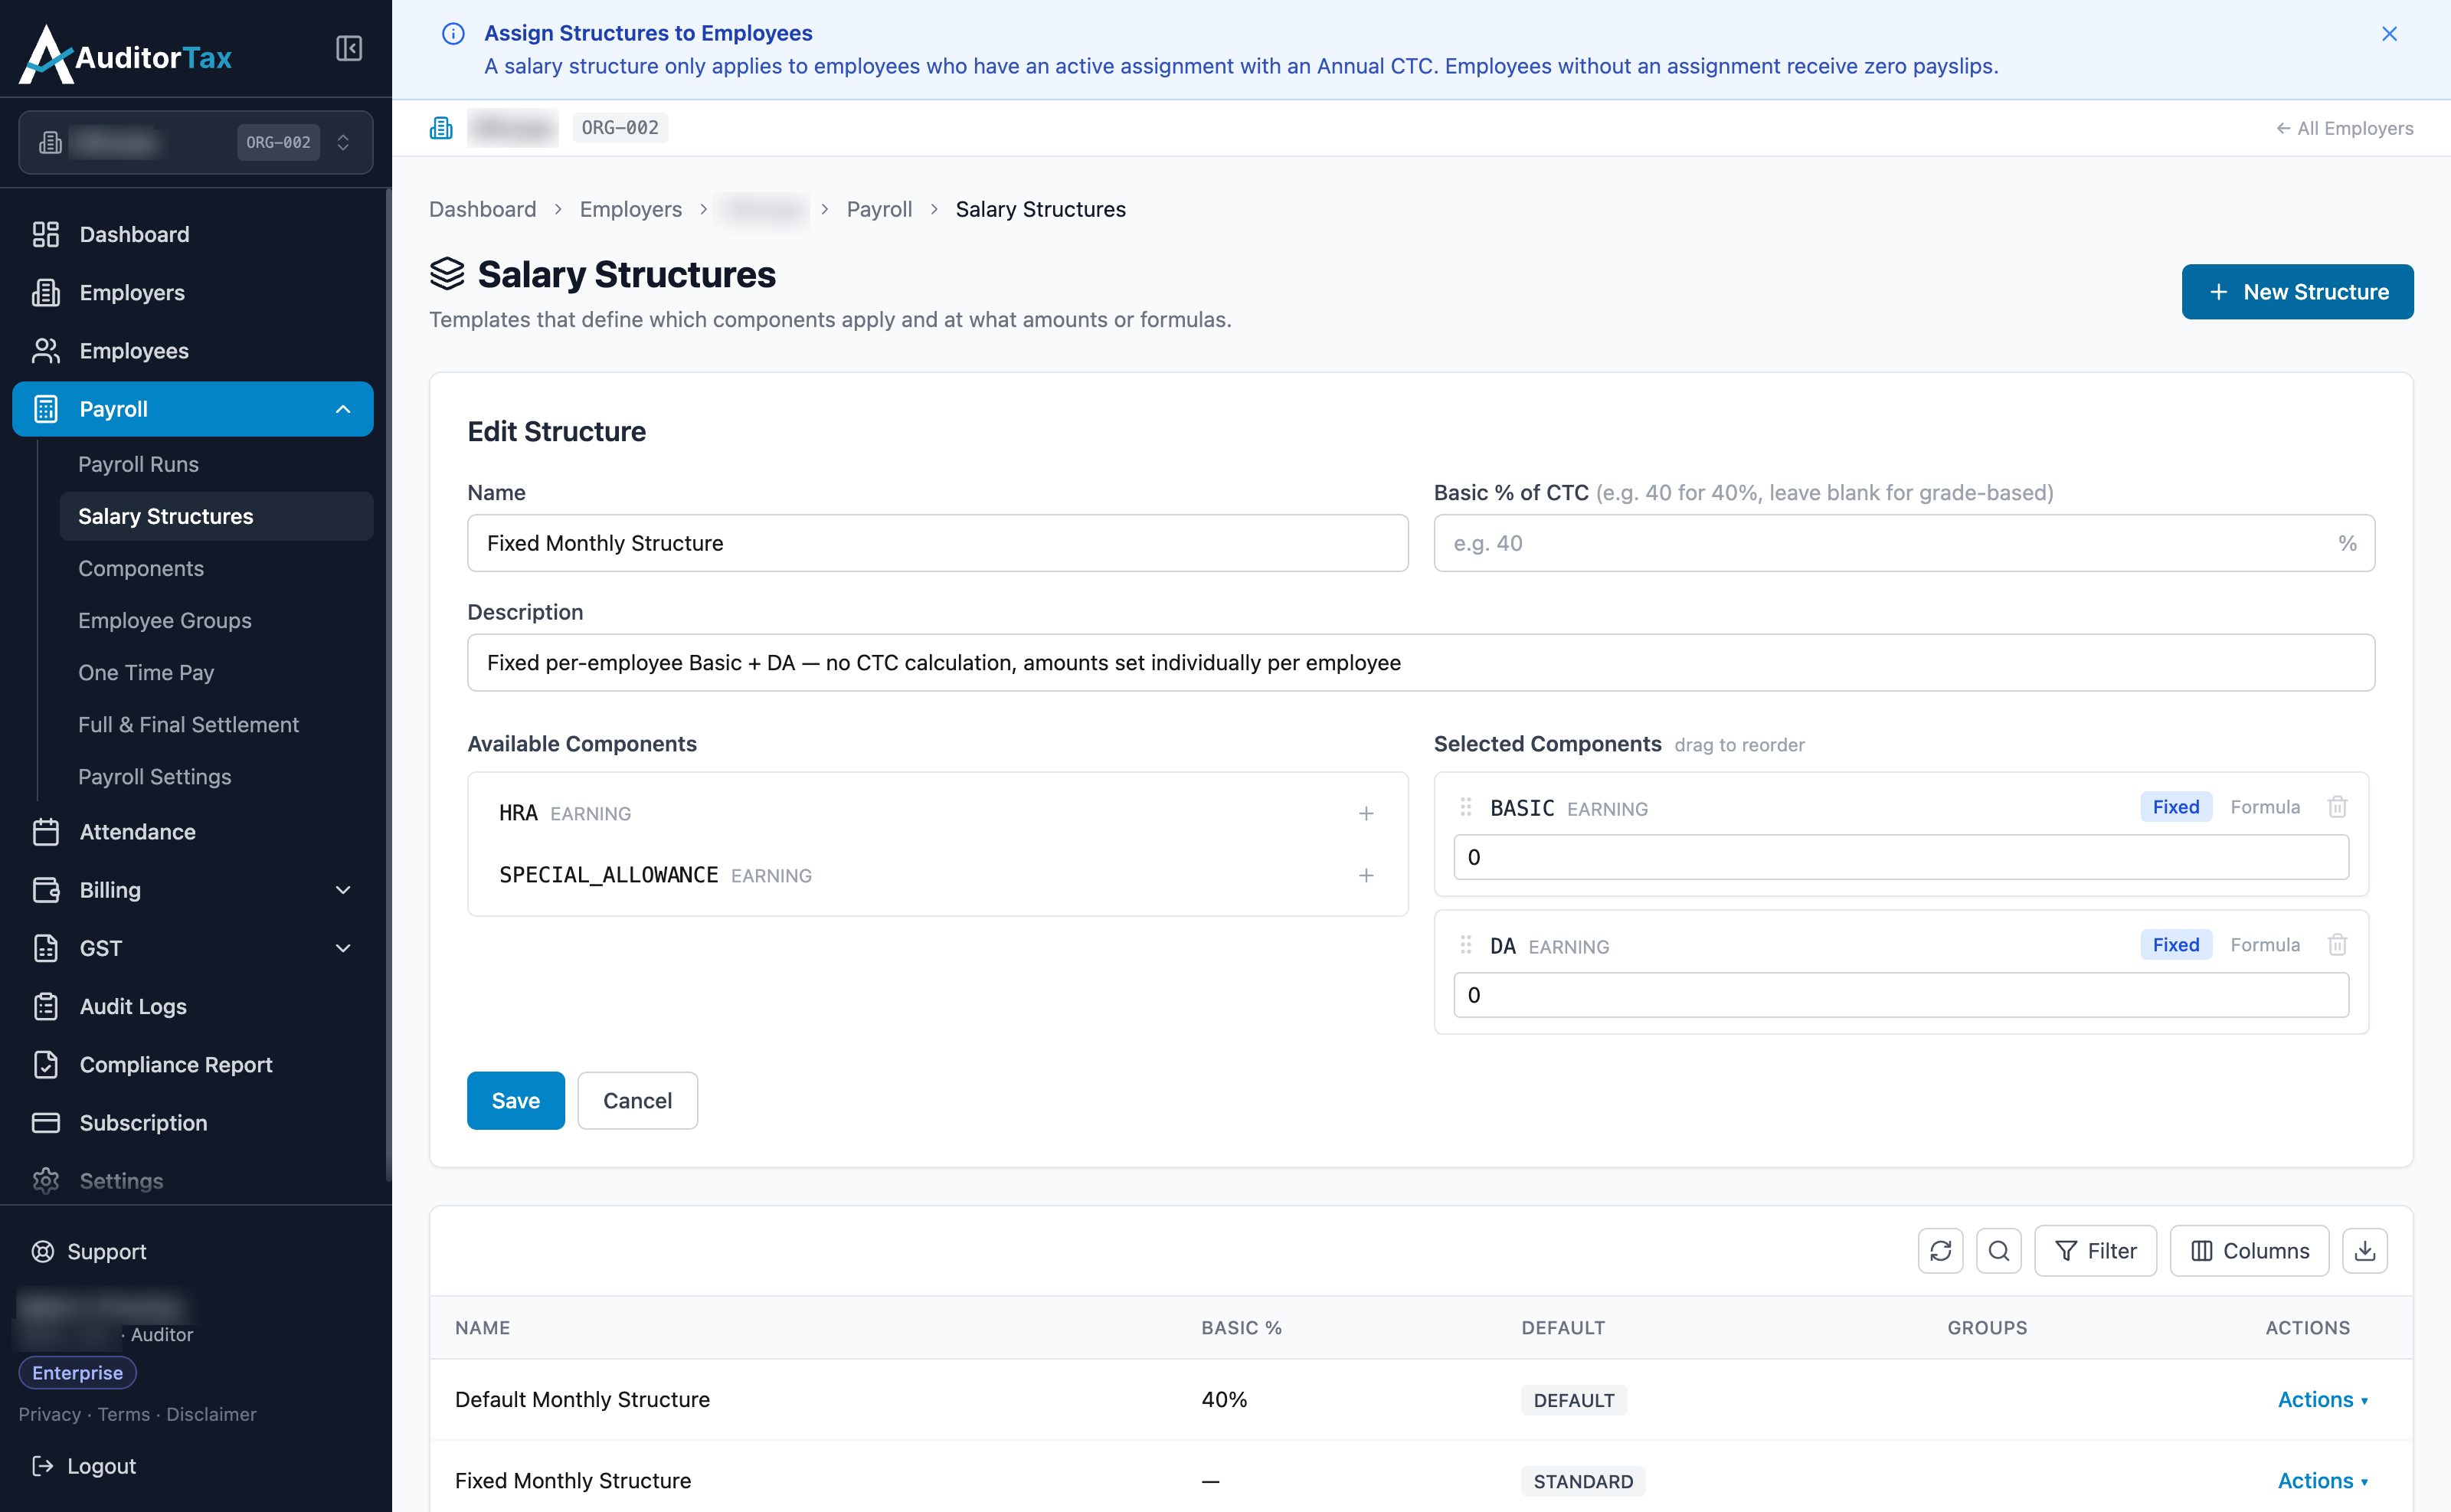
Task: Focus the Basic % of CTC field
Action: [1904, 544]
